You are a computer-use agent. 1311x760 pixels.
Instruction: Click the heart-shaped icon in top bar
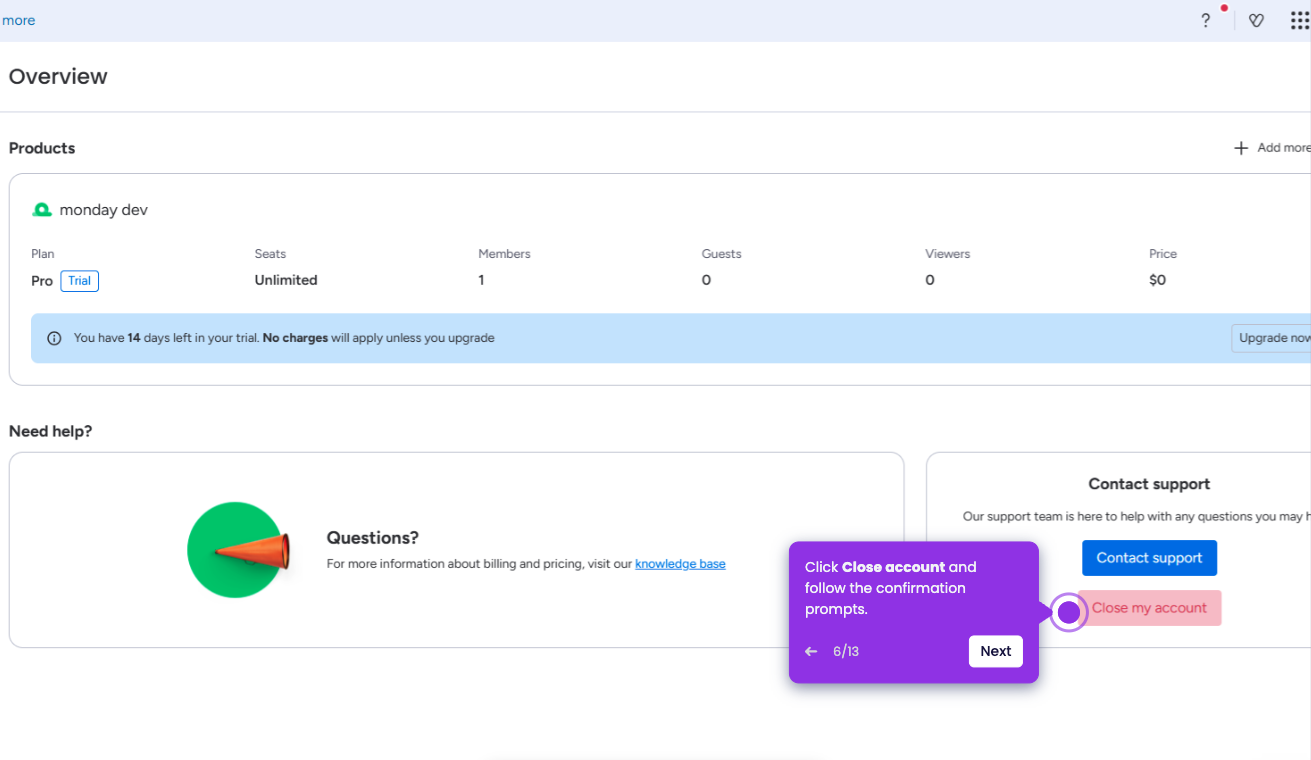[1257, 20]
